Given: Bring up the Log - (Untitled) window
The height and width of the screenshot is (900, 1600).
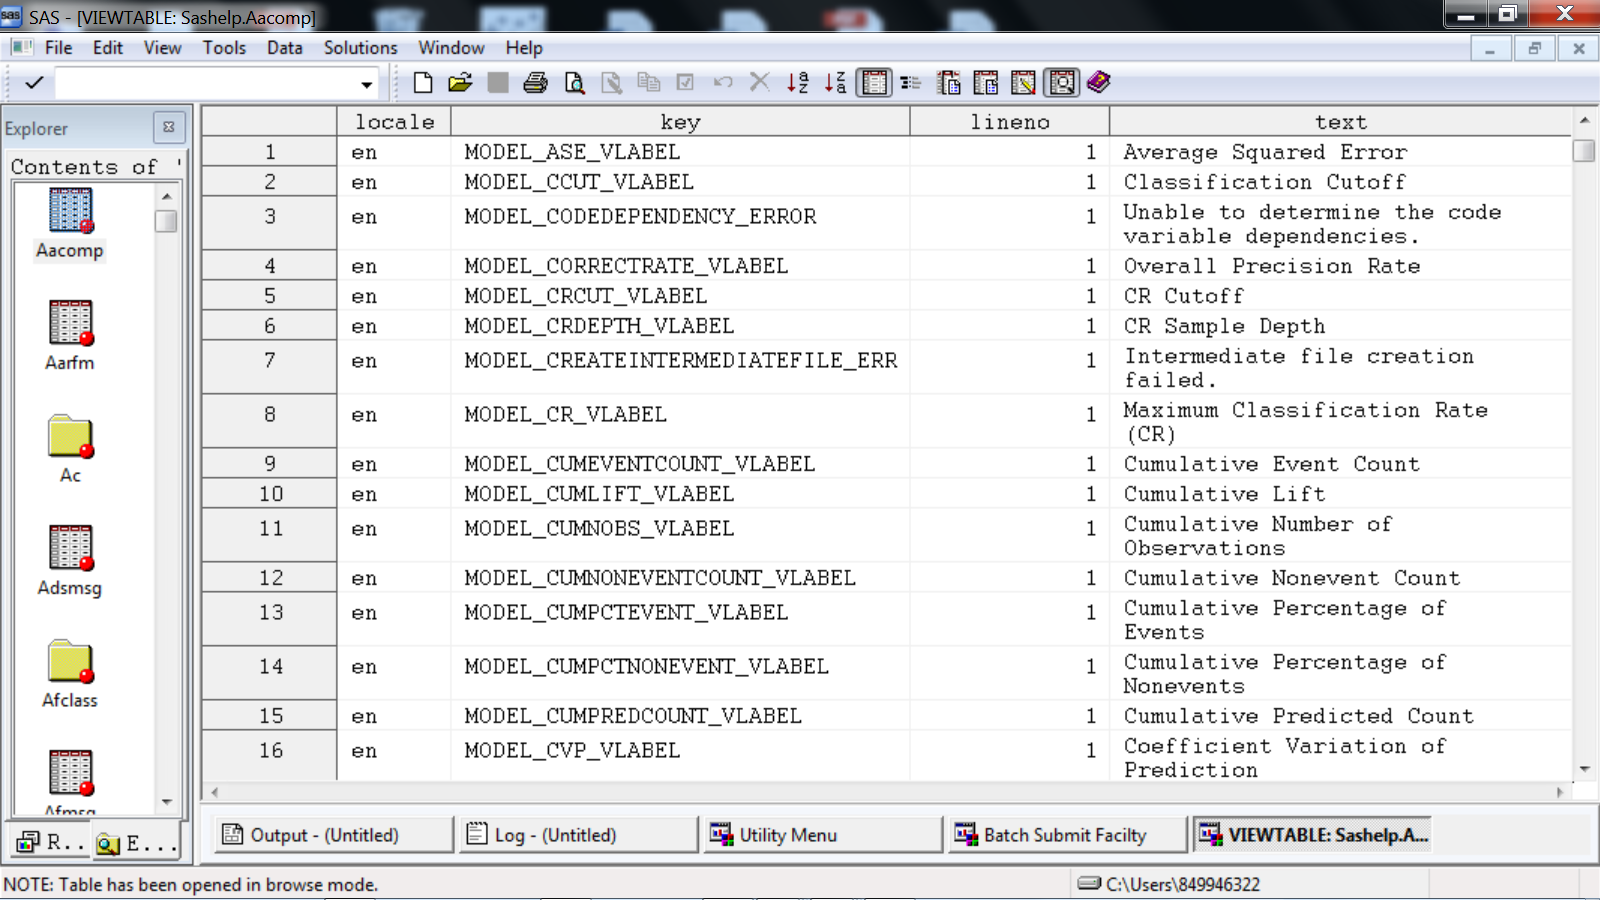Looking at the screenshot, I should tap(577, 834).
